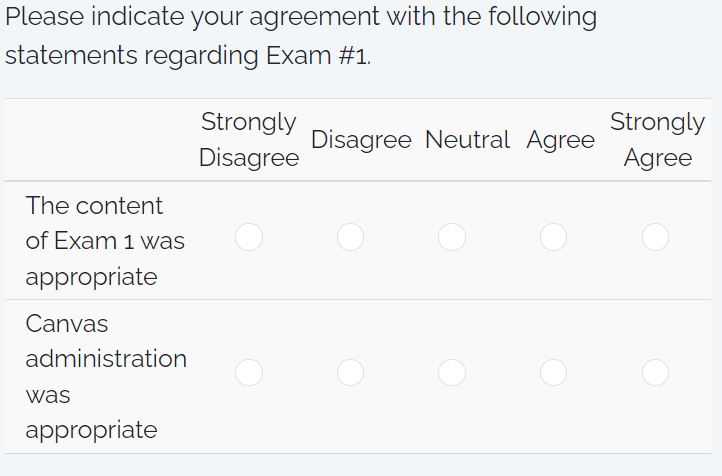
Task: Click the blank top-left table header cell
Action: (x=95, y=140)
